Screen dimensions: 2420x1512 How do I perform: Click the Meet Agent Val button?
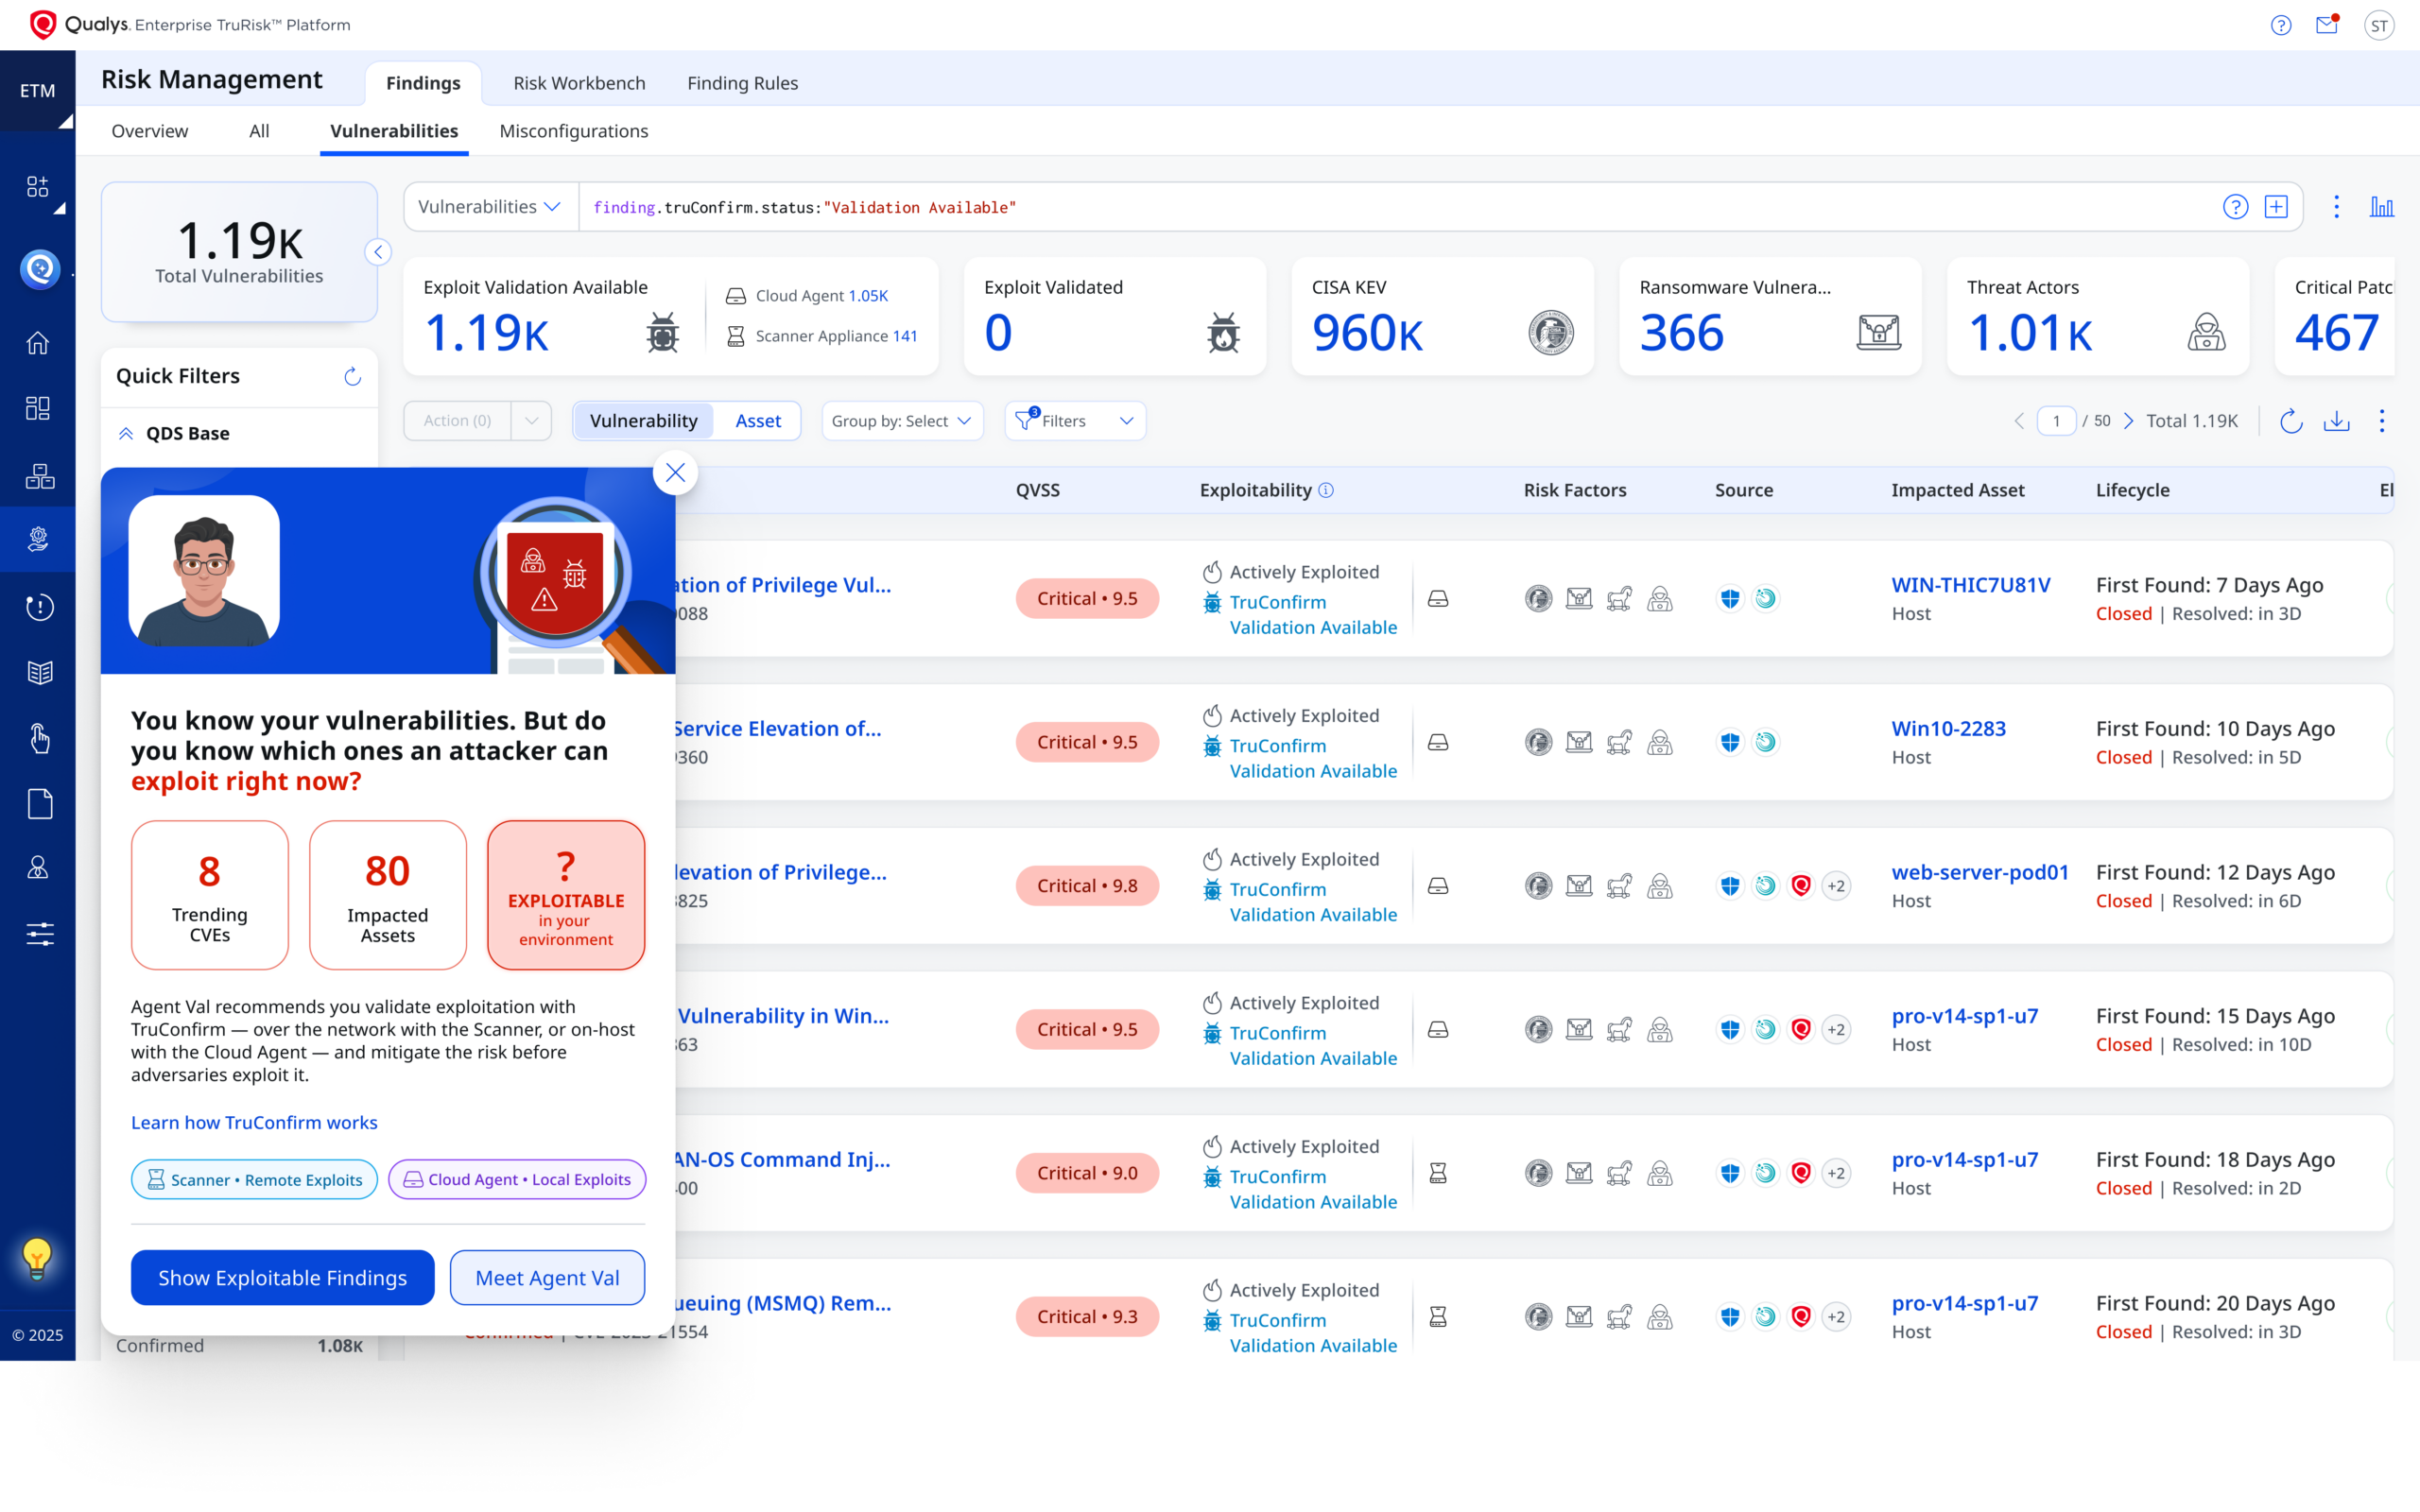(x=547, y=1277)
